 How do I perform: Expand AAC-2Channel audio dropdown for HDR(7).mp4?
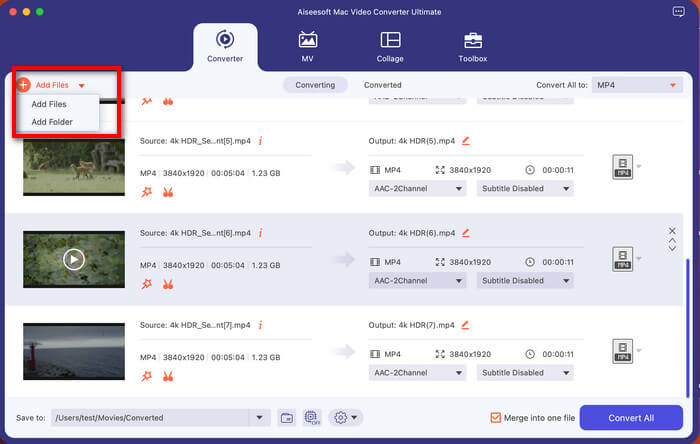point(417,373)
